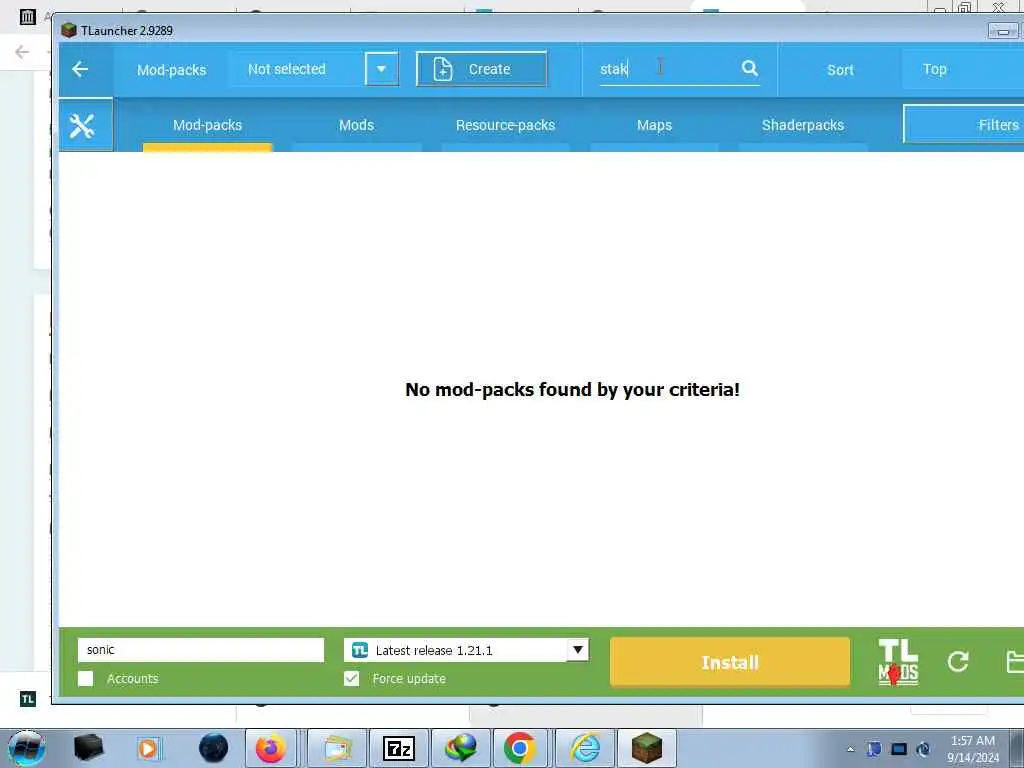Show hidden system tray icons arrow
The image size is (1024, 768).
pyautogui.click(x=850, y=749)
